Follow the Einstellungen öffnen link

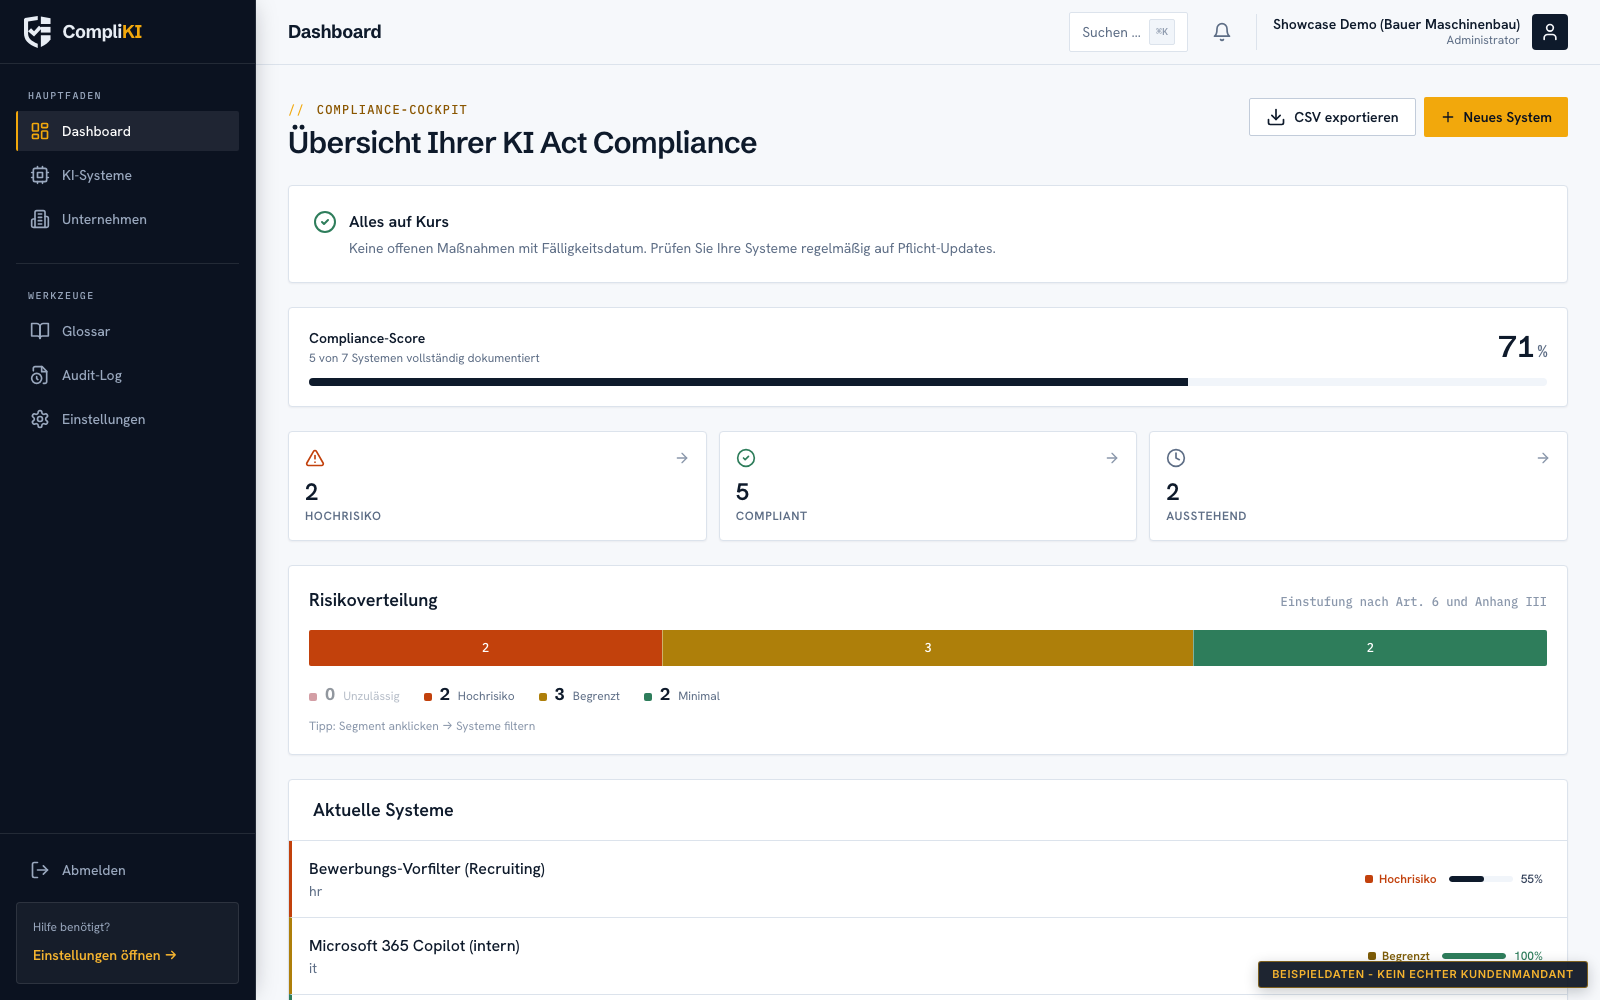coord(105,955)
